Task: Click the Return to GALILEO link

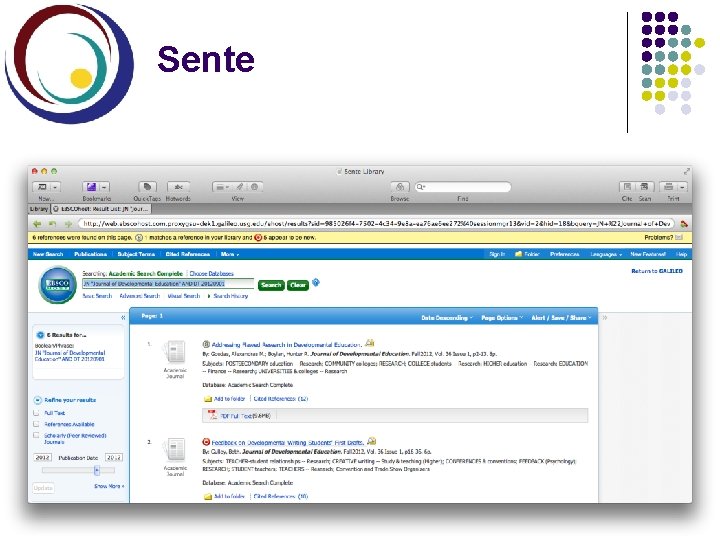Action: click(x=657, y=271)
